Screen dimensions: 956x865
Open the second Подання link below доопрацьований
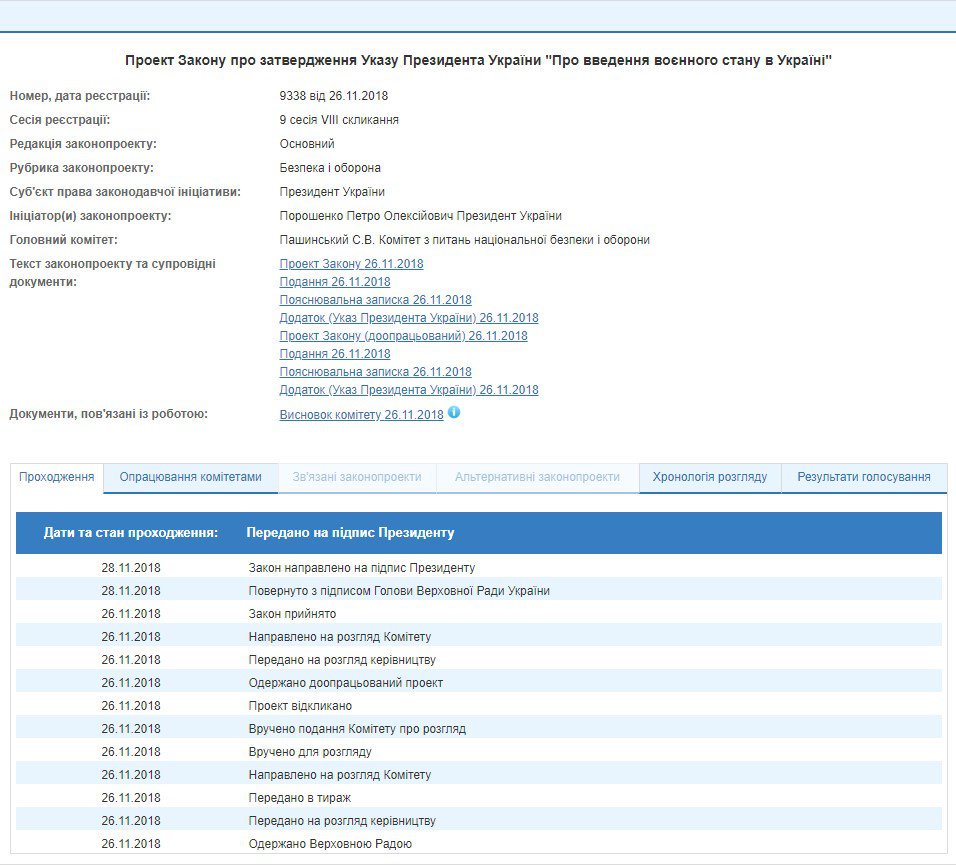(335, 354)
